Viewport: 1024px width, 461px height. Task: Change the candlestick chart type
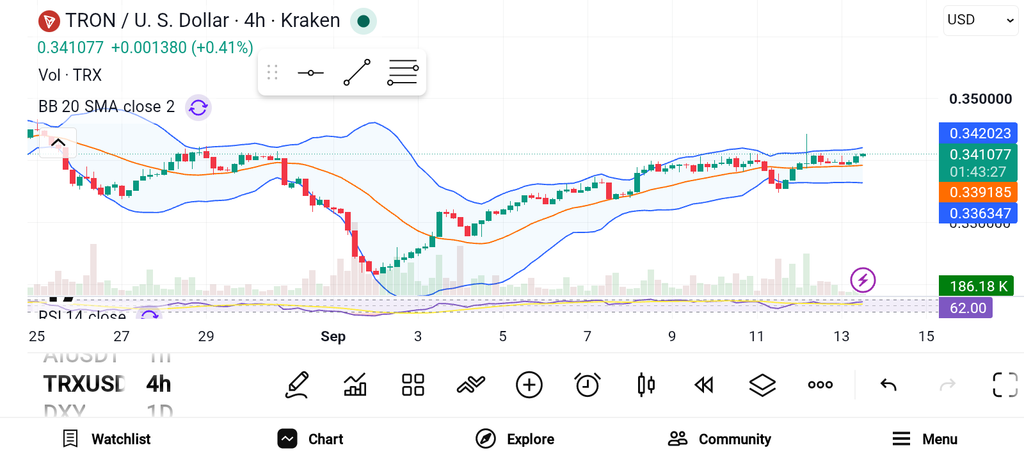tap(646, 385)
